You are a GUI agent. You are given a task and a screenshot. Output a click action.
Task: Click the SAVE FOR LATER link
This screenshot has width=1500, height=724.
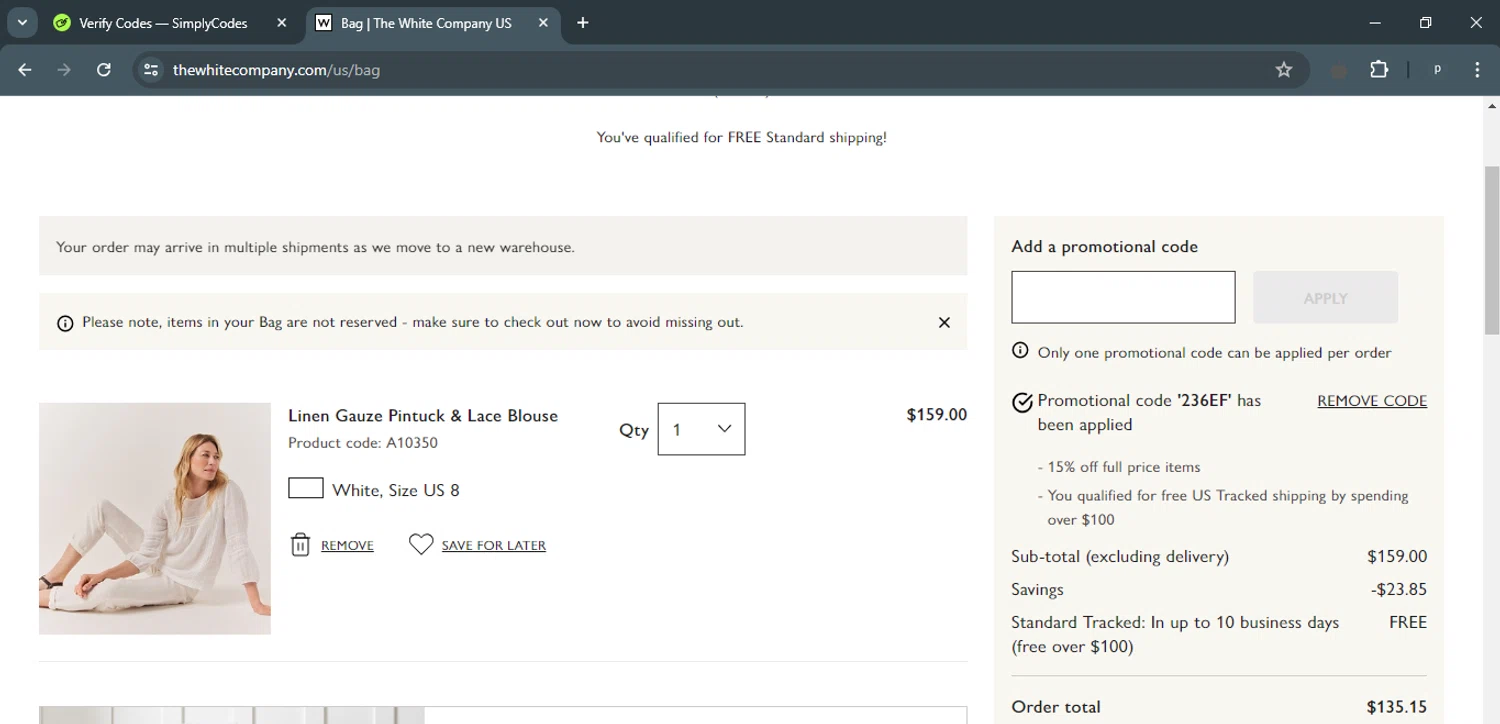click(x=494, y=545)
